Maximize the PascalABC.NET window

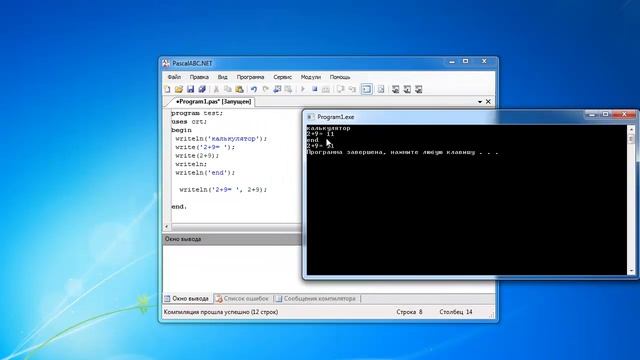[466, 61]
